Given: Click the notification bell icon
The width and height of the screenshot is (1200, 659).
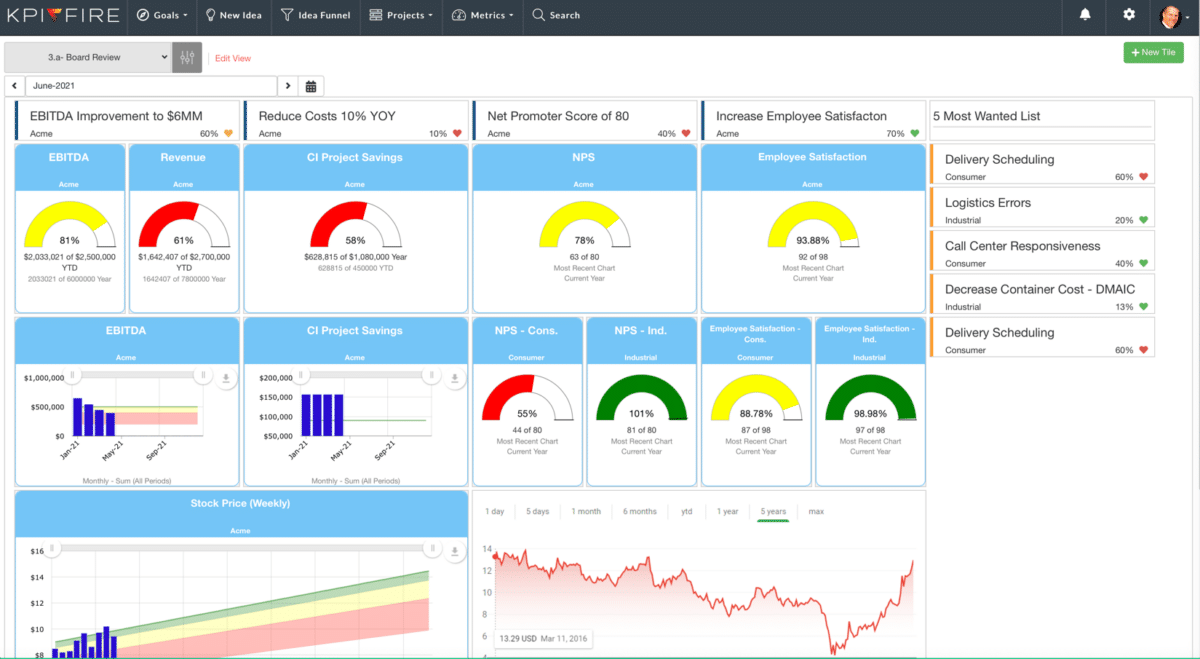Looking at the screenshot, I should (1084, 16).
